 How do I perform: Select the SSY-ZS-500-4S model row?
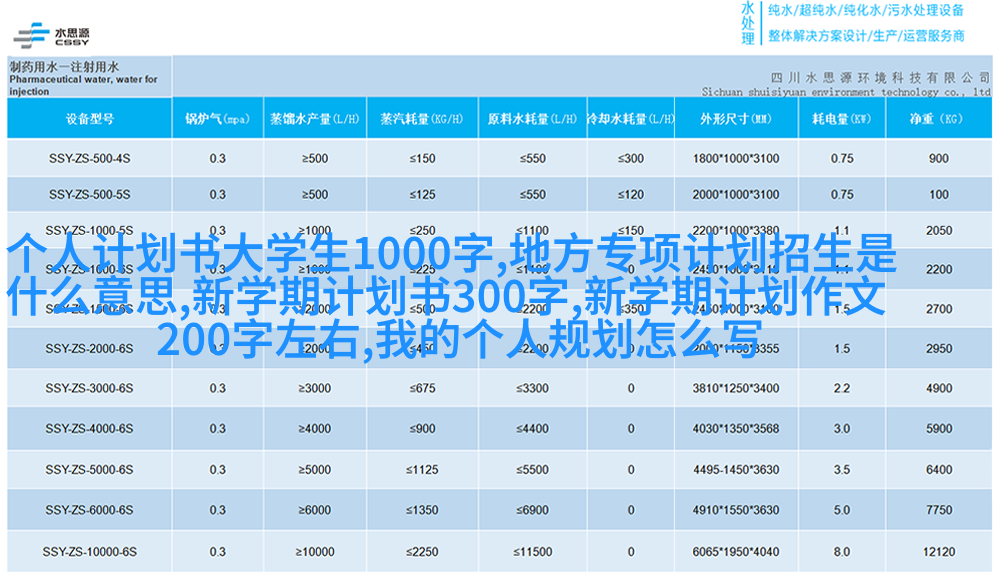pyautogui.click(x=89, y=158)
